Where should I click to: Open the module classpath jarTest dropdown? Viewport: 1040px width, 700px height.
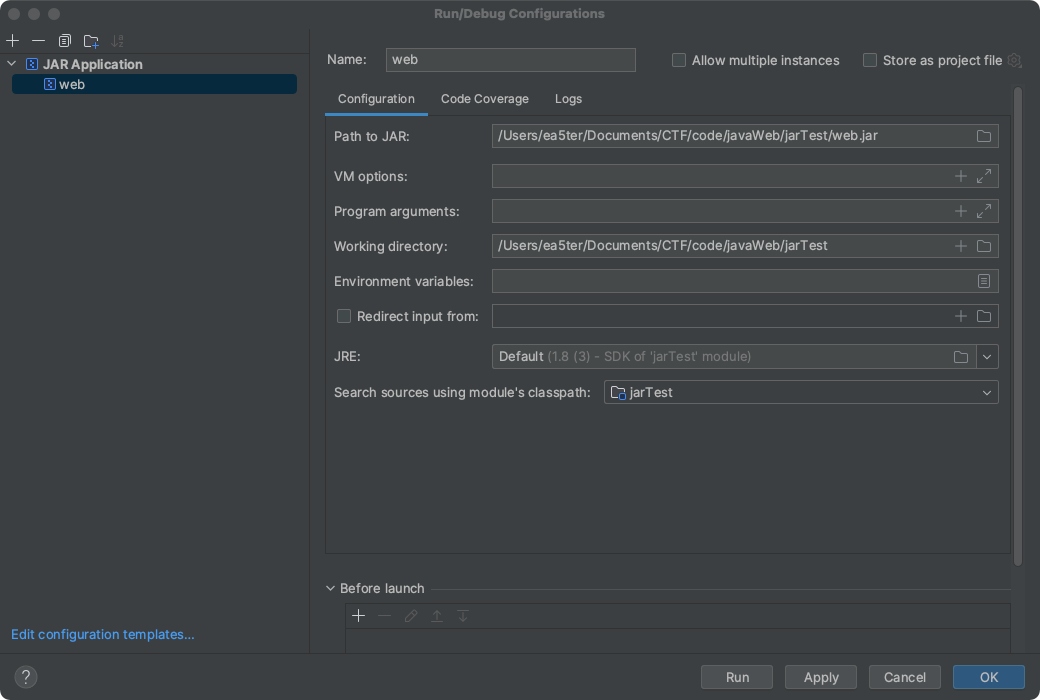point(800,393)
